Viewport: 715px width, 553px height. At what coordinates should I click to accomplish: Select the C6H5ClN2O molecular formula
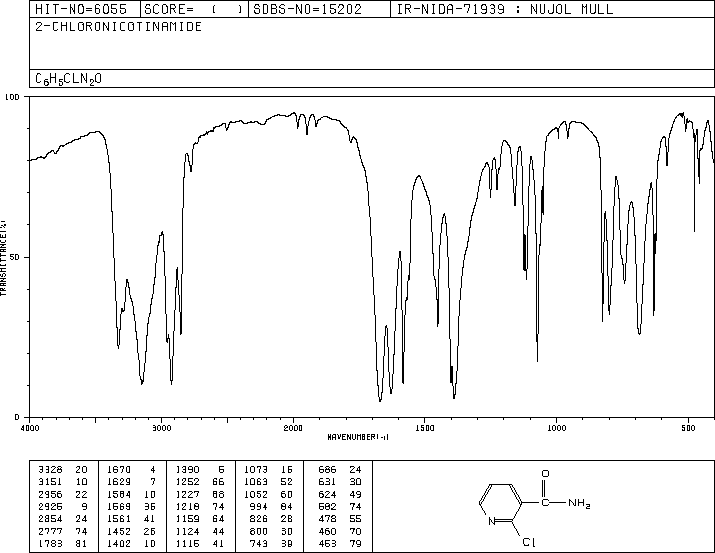69,78
